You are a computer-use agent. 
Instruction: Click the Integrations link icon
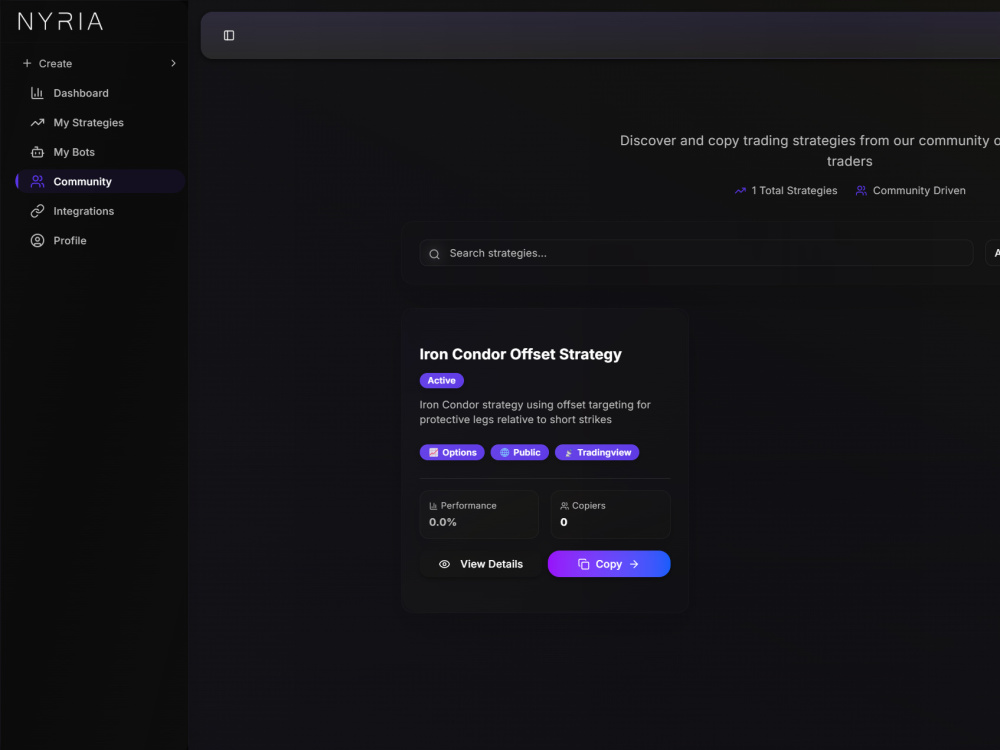click(38, 211)
